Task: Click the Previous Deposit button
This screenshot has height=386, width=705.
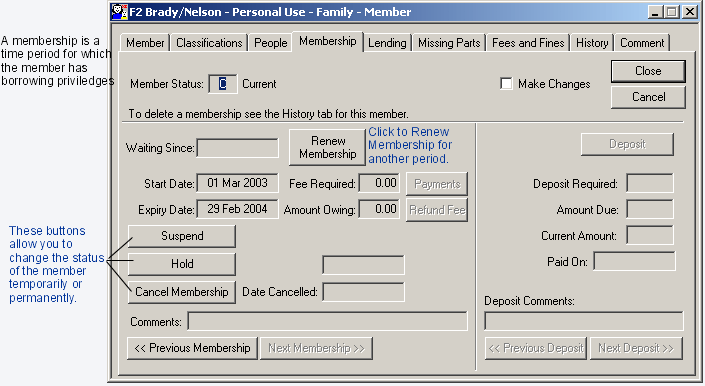Action: coord(535,348)
